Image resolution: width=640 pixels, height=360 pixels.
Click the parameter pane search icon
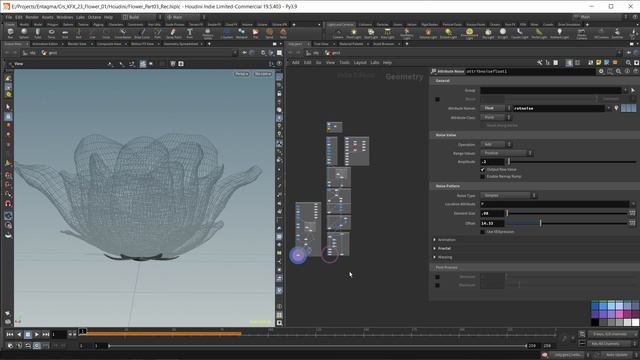click(618, 71)
